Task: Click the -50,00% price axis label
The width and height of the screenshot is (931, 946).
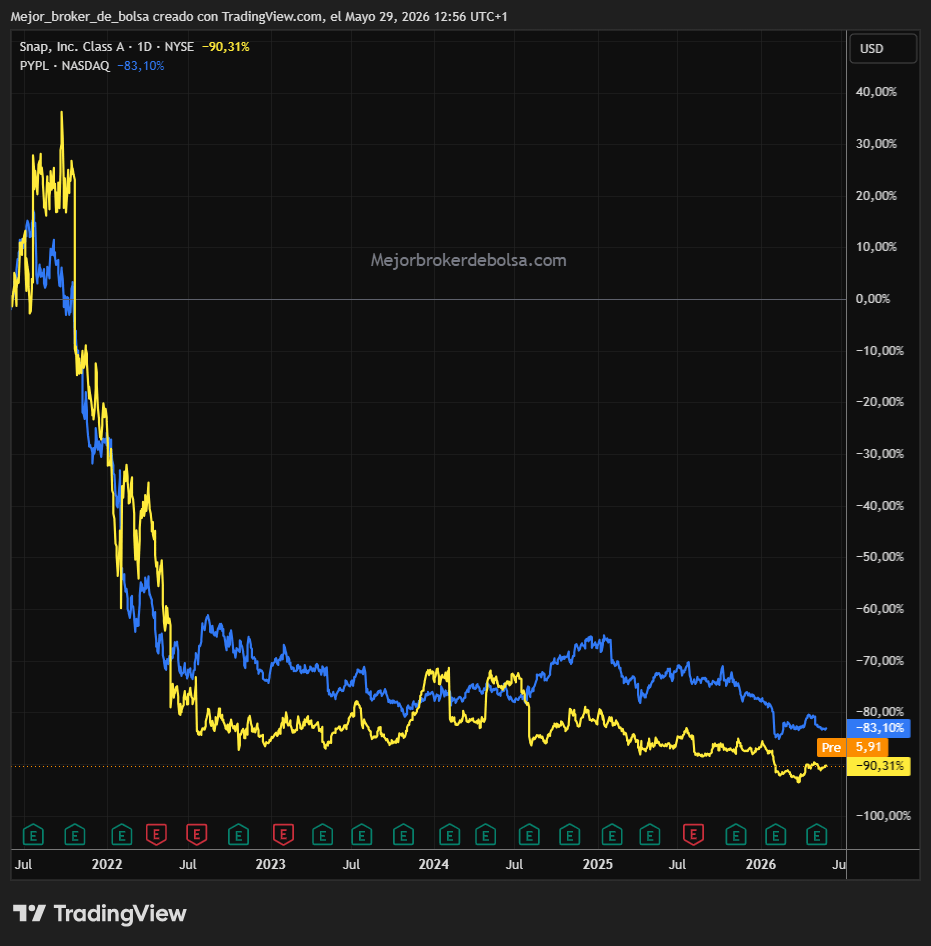Action: pyautogui.click(x=880, y=557)
